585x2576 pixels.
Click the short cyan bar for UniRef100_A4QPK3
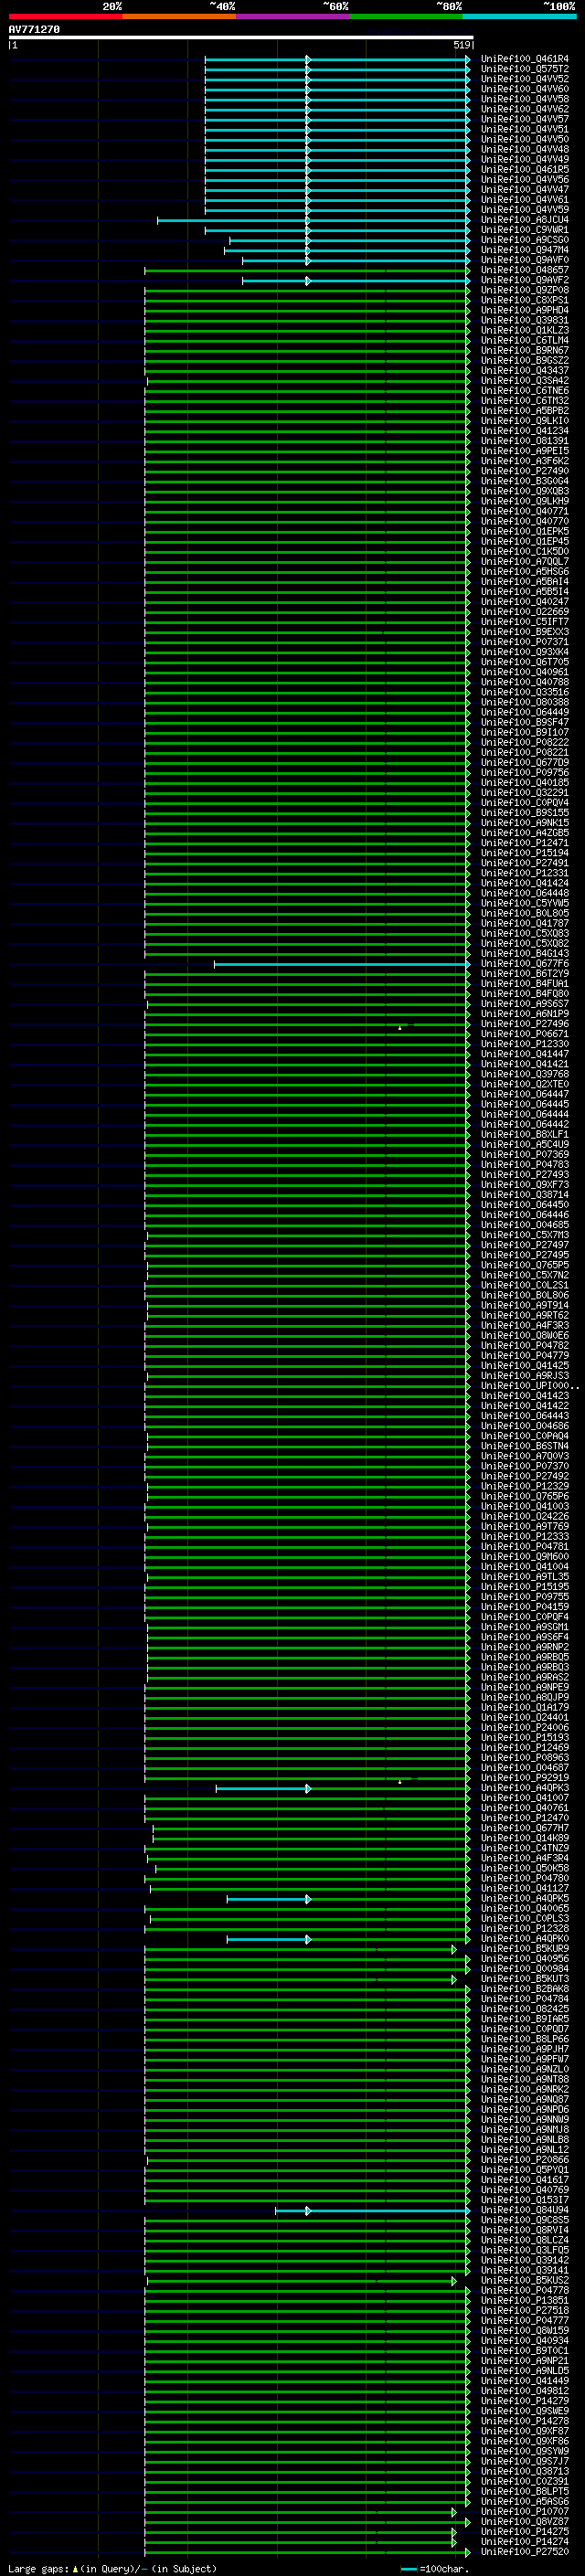coord(264,1788)
